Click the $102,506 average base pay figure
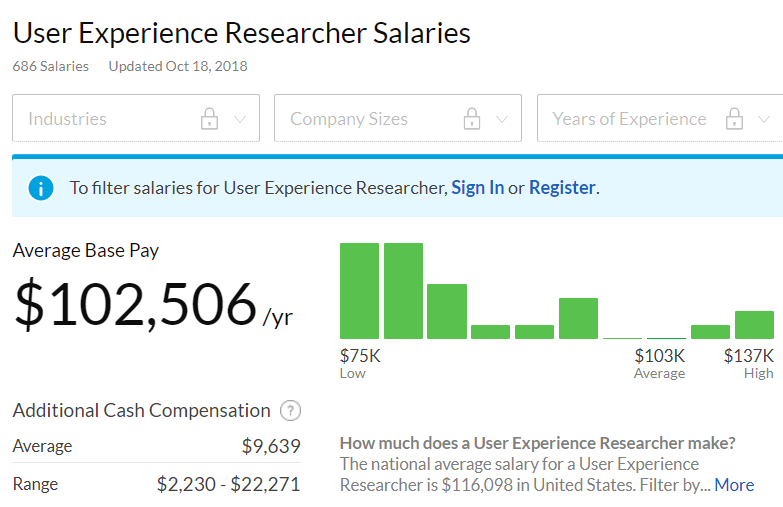 (135, 305)
